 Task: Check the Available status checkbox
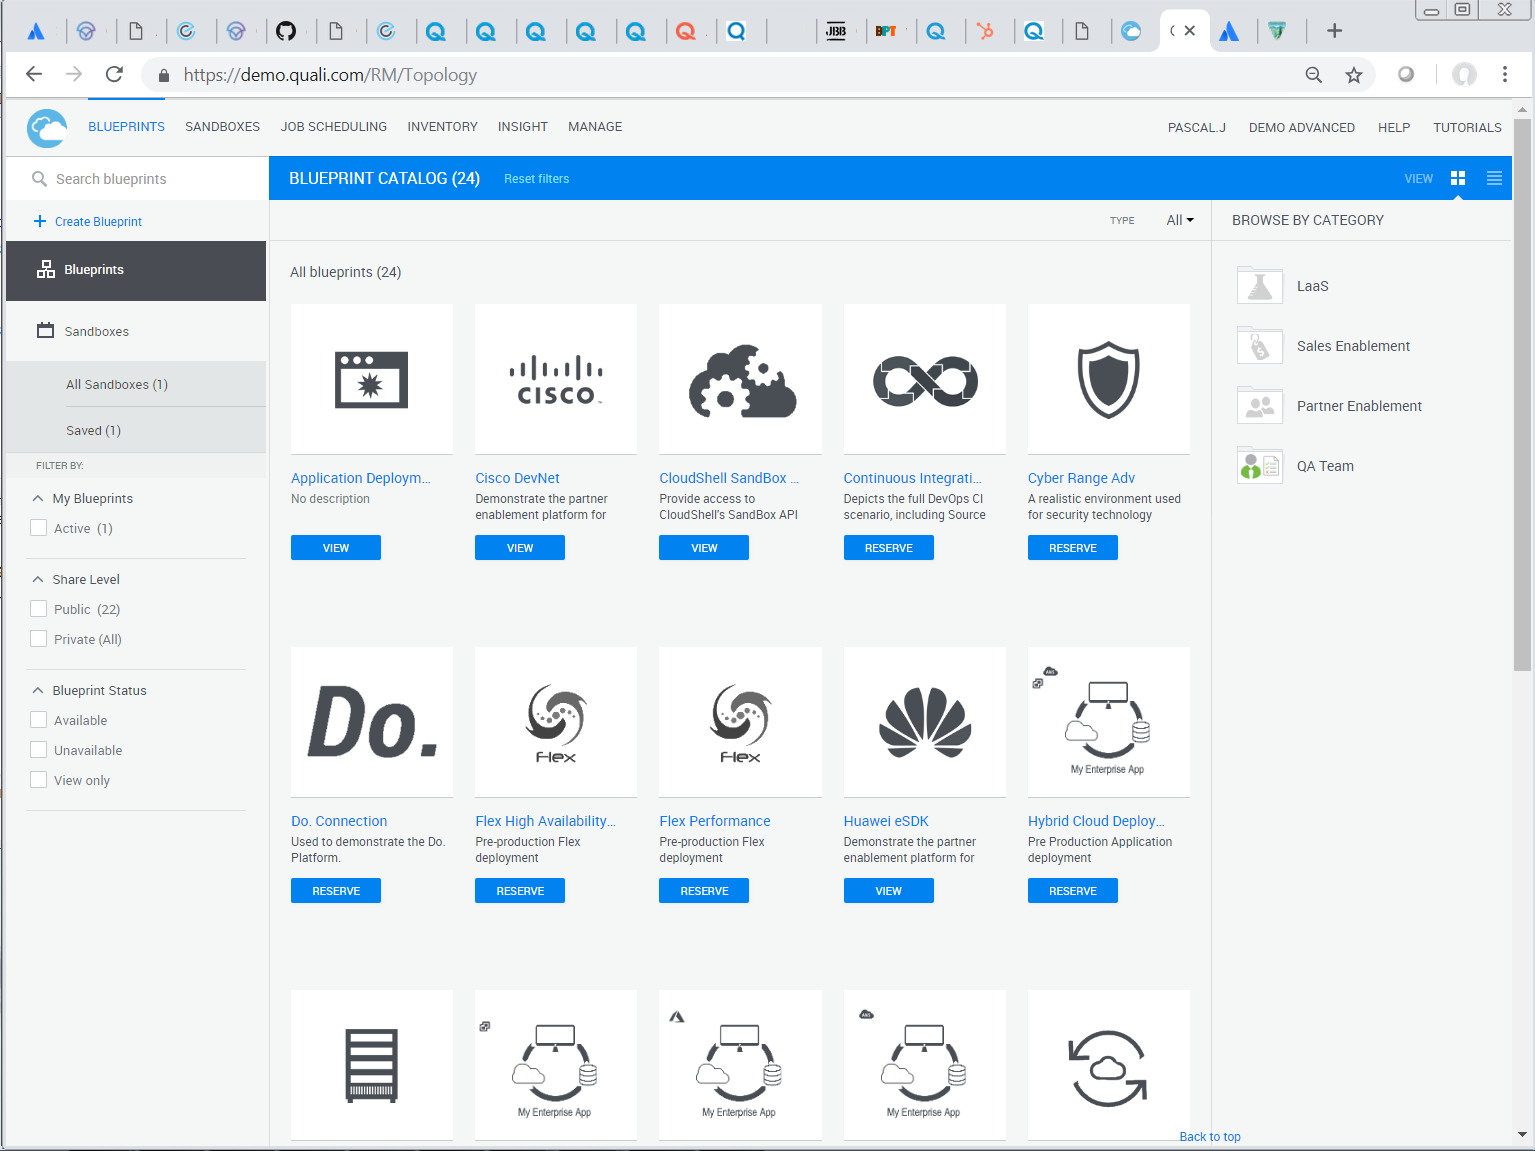pyautogui.click(x=39, y=720)
